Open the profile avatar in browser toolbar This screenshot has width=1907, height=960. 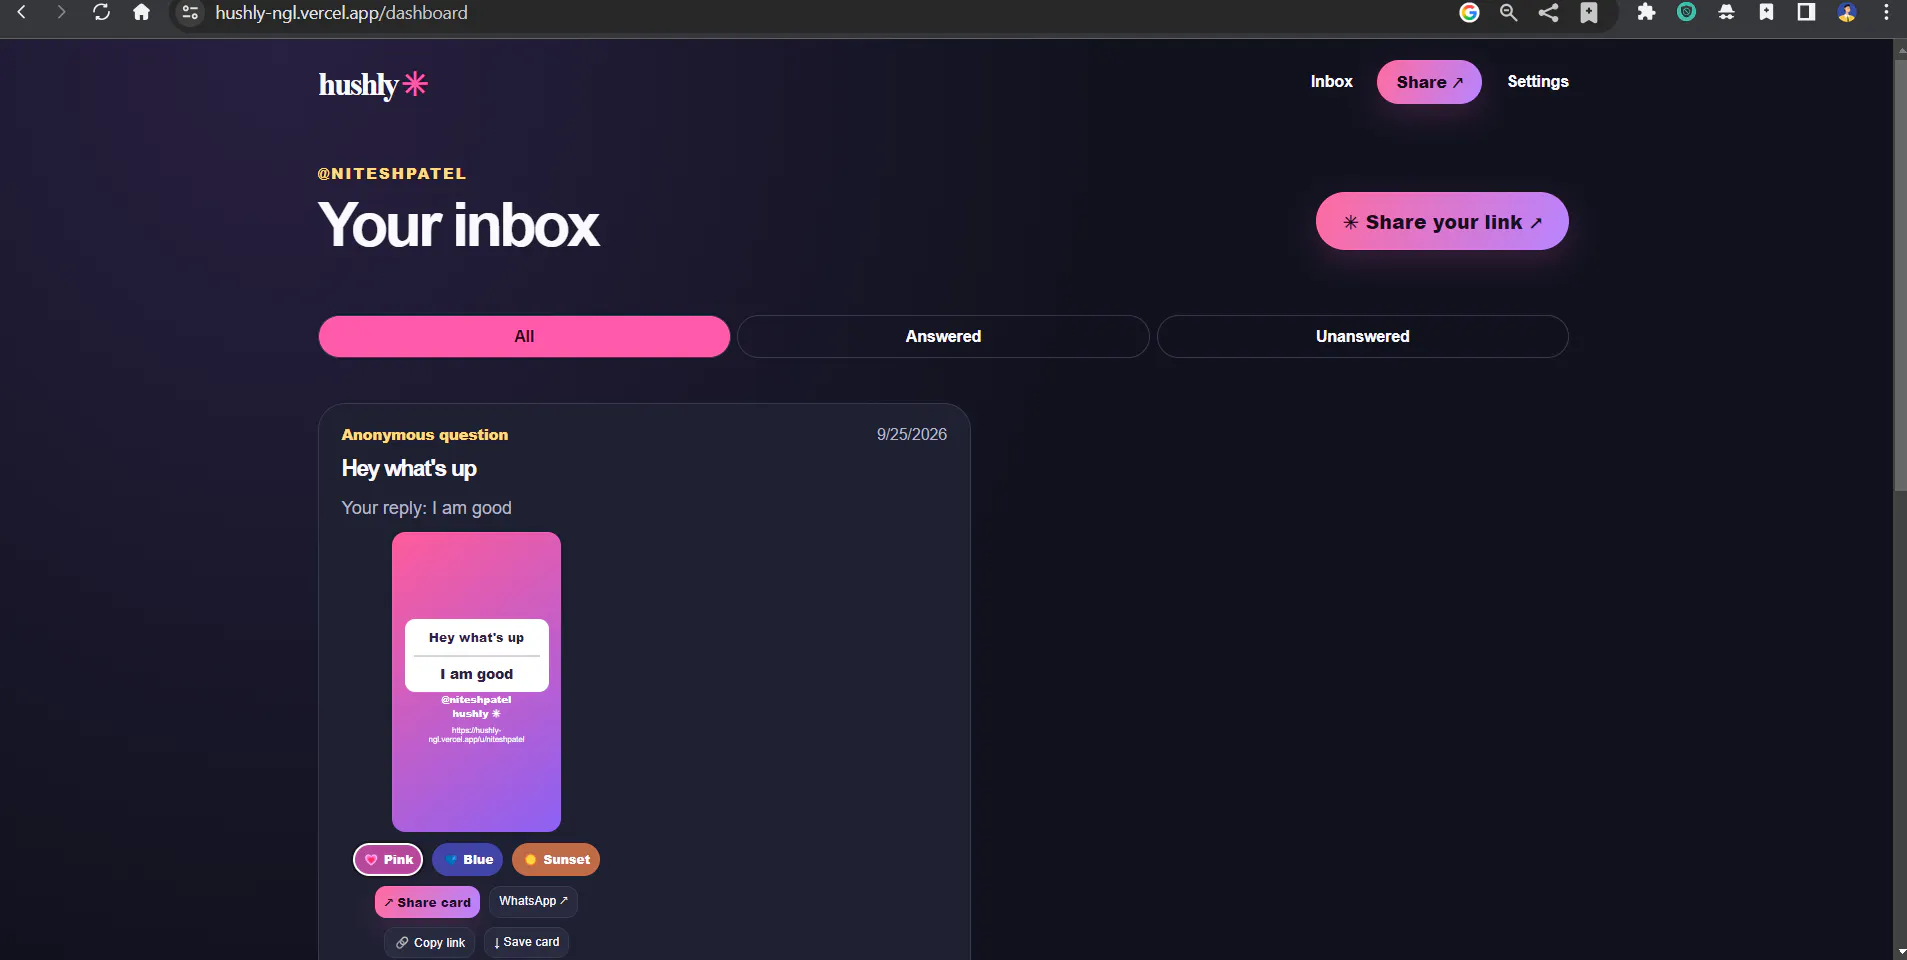click(x=1846, y=12)
